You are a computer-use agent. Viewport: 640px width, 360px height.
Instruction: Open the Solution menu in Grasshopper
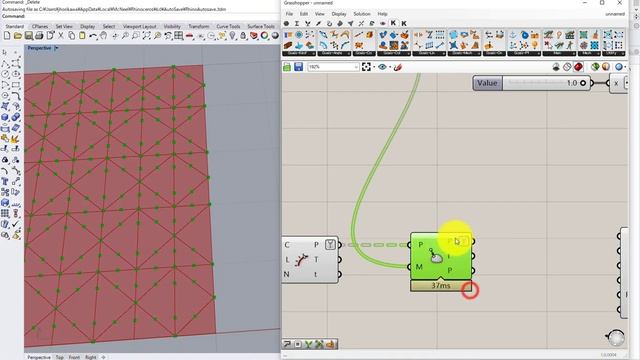[362, 14]
